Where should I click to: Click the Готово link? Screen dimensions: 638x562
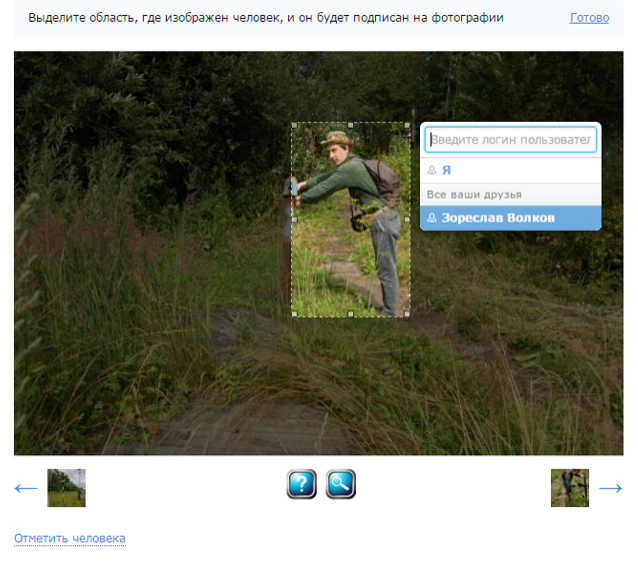[x=589, y=18]
